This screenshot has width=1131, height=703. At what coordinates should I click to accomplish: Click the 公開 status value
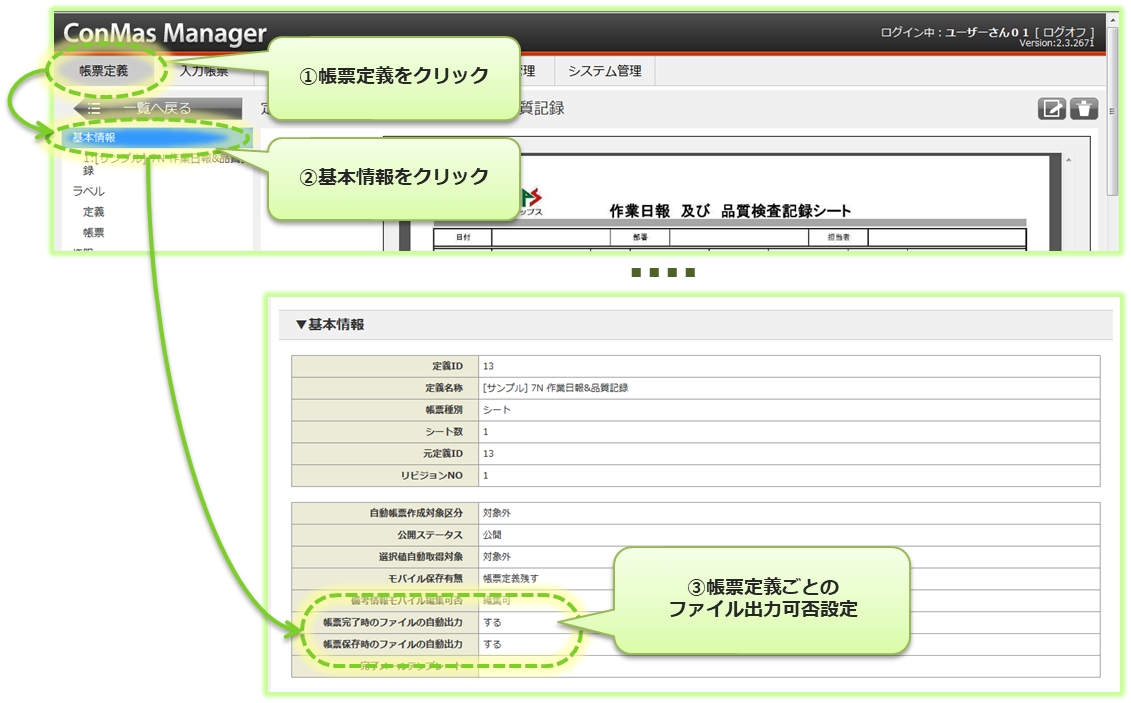pyautogui.click(x=492, y=535)
